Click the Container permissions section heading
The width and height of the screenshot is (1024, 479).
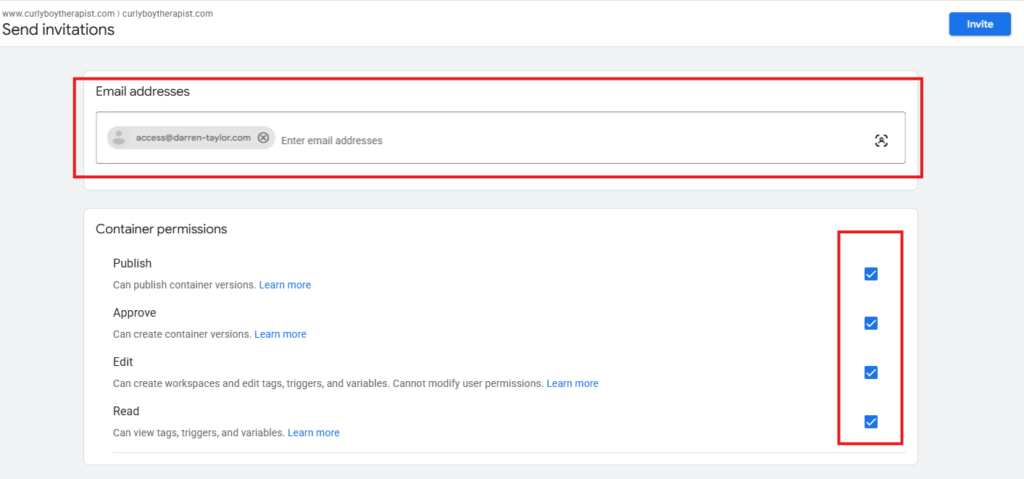(x=161, y=229)
